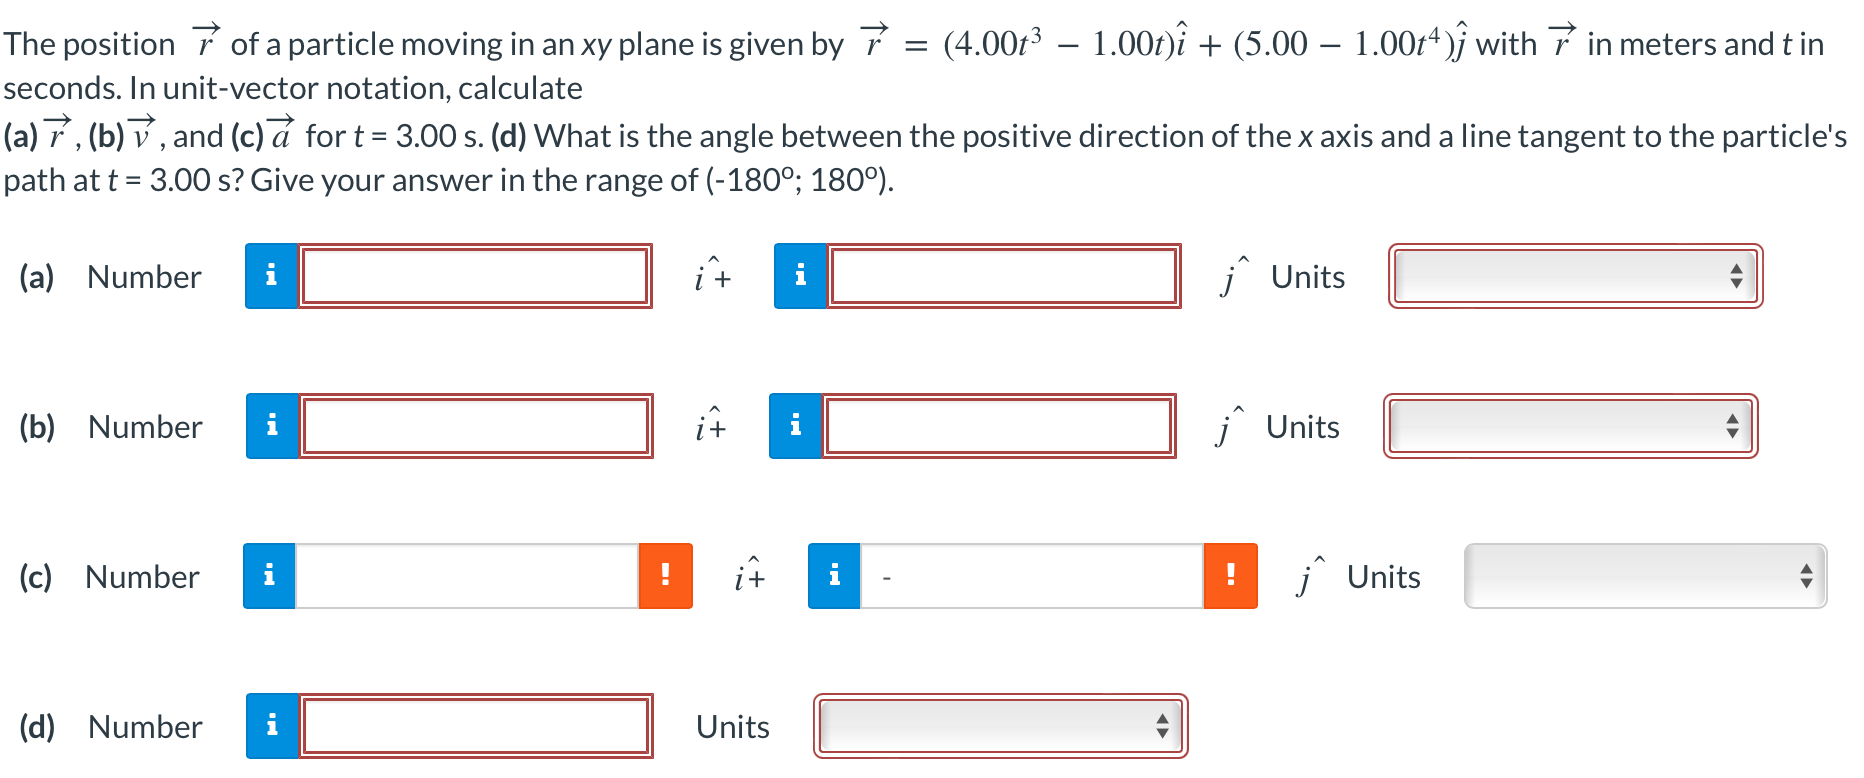Screen dimensions: 1864x778
Task: Click the info icon for part (a) i-component
Action: click(x=270, y=277)
